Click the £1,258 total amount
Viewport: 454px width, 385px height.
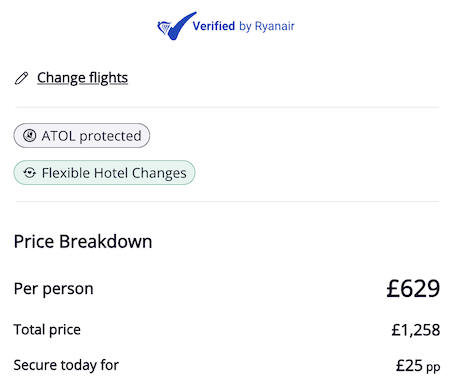coord(416,330)
